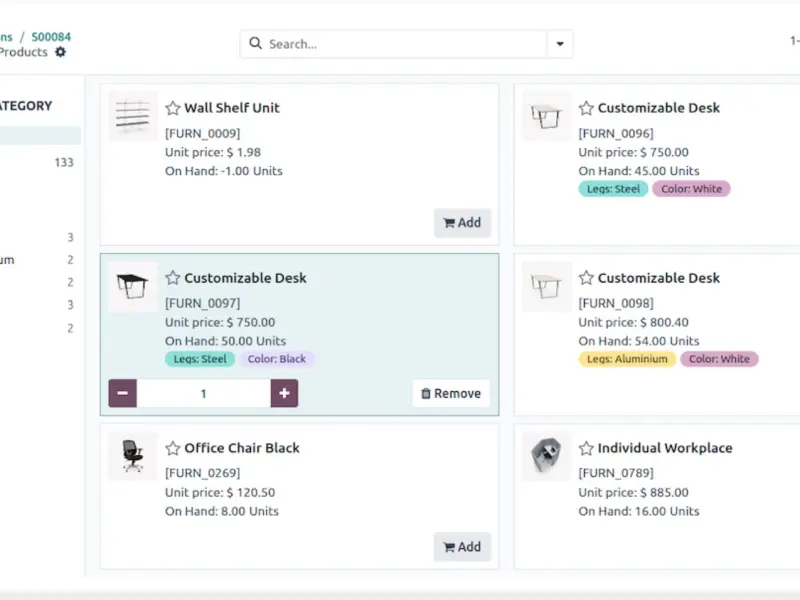The height and width of the screenshot is (600, 800).
Task: Open the Office Chair Black thumbnail
Action: click(133, 456)
